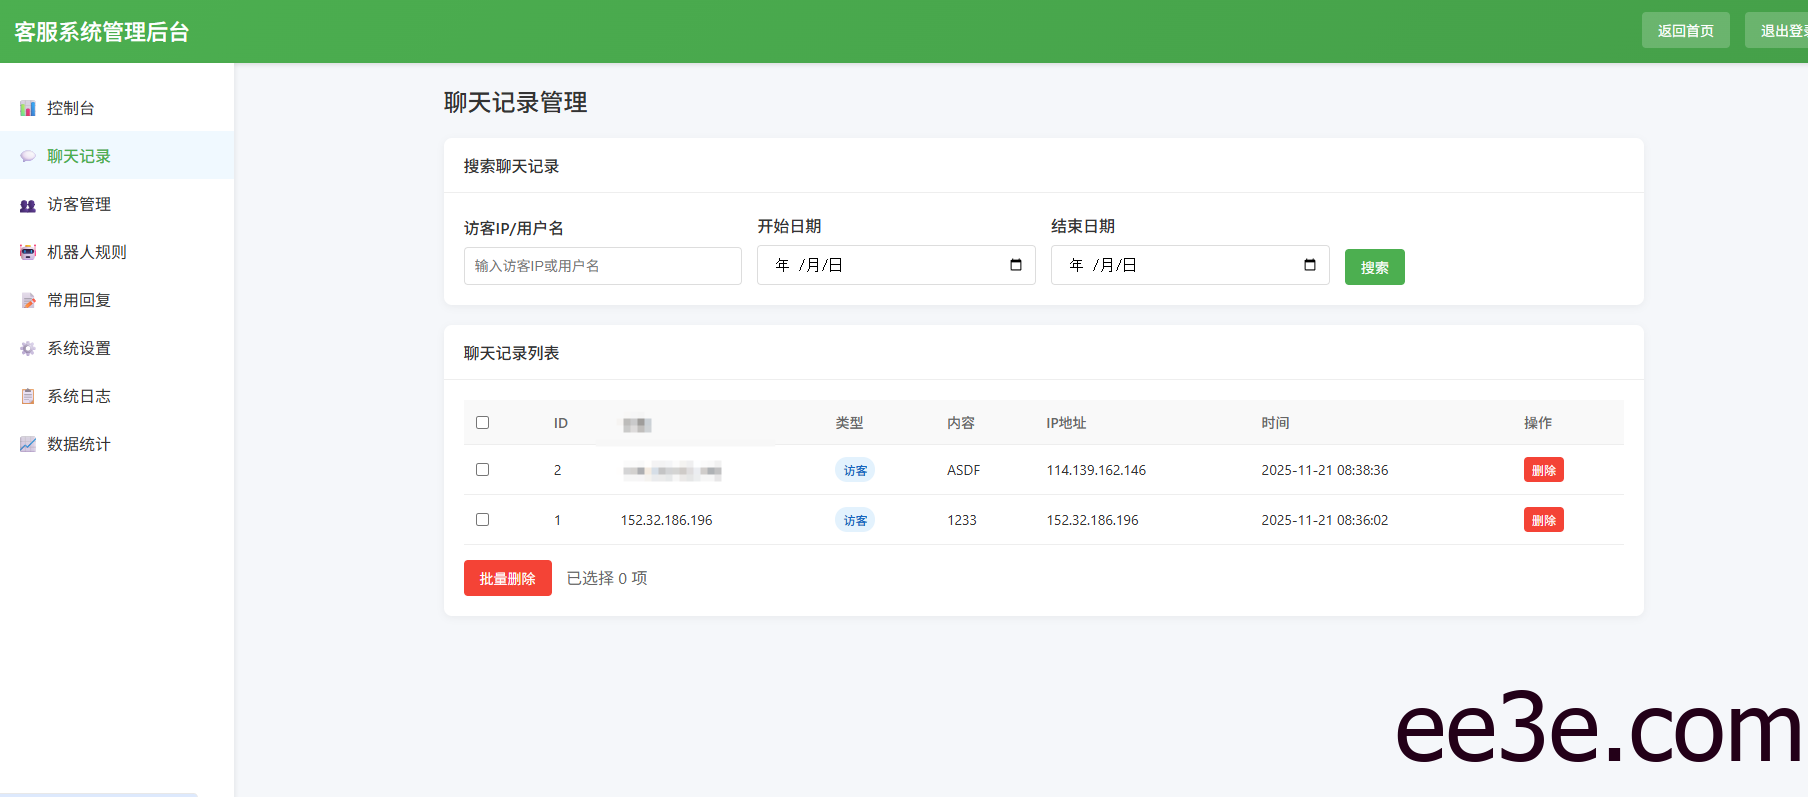1808x797 pixels.
Task: Check the checkbox for record ID 1
Action: pyautogui.click(x=483, y=519)
